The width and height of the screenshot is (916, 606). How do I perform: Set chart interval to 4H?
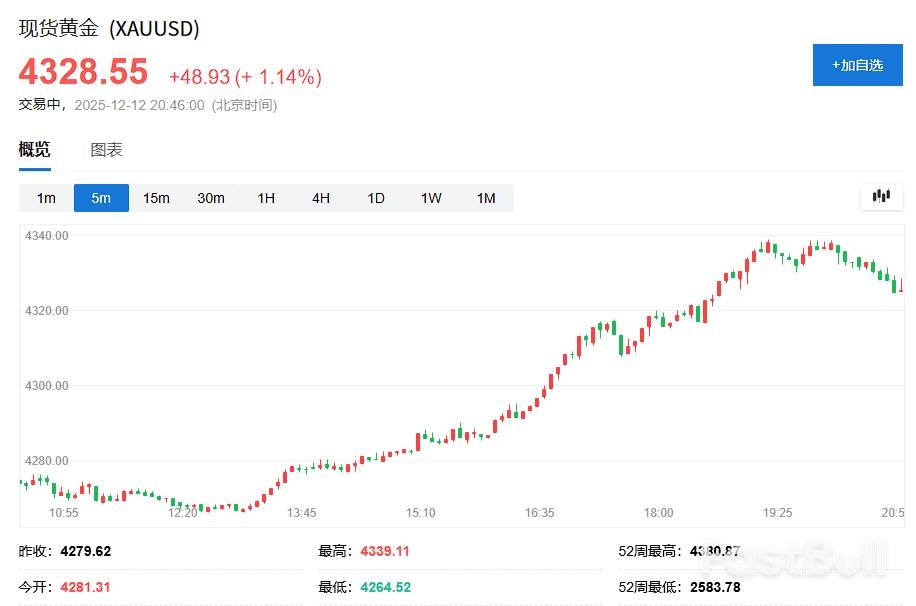[321, 198]
